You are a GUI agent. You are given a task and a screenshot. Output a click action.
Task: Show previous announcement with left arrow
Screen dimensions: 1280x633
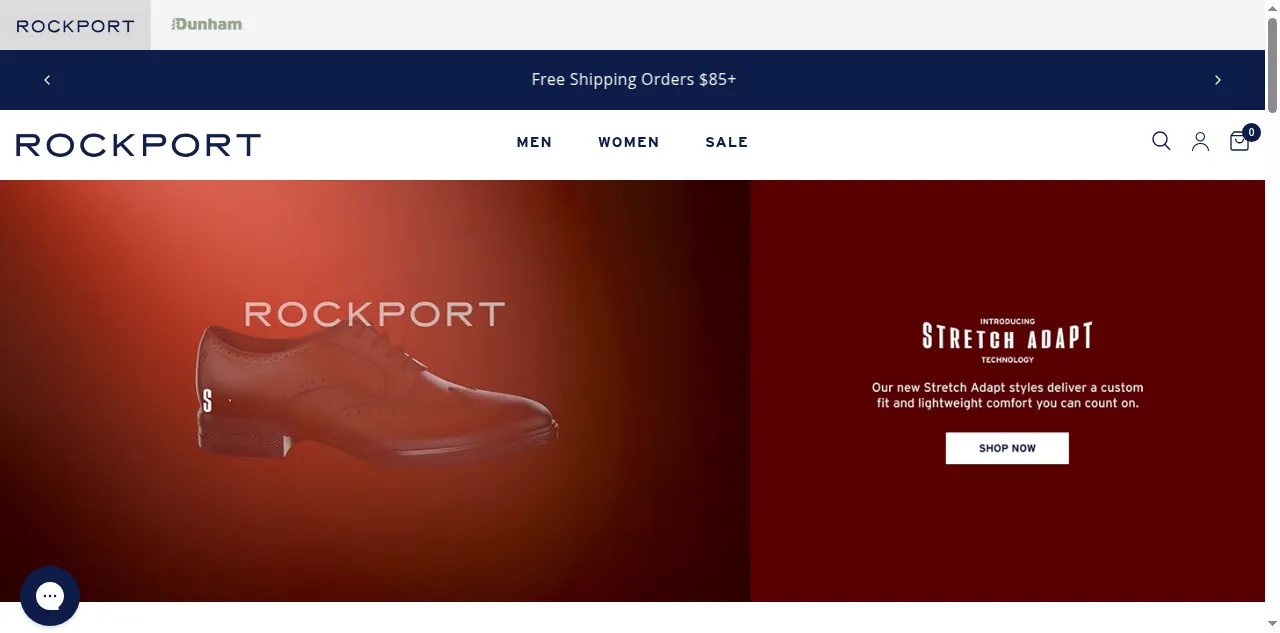click(47, 80)
